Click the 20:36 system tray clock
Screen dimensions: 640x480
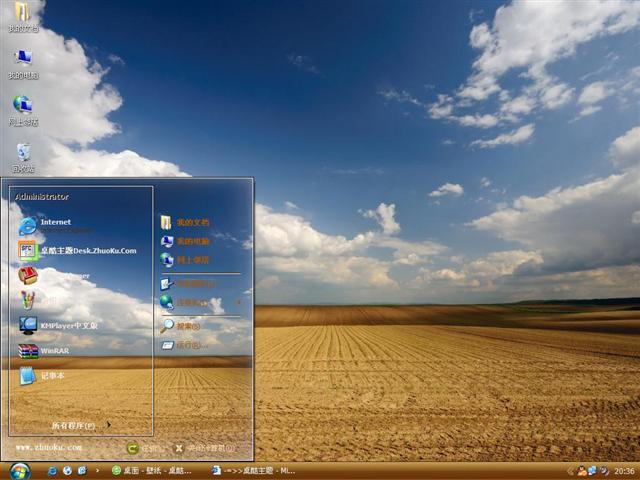pos(624,470)
